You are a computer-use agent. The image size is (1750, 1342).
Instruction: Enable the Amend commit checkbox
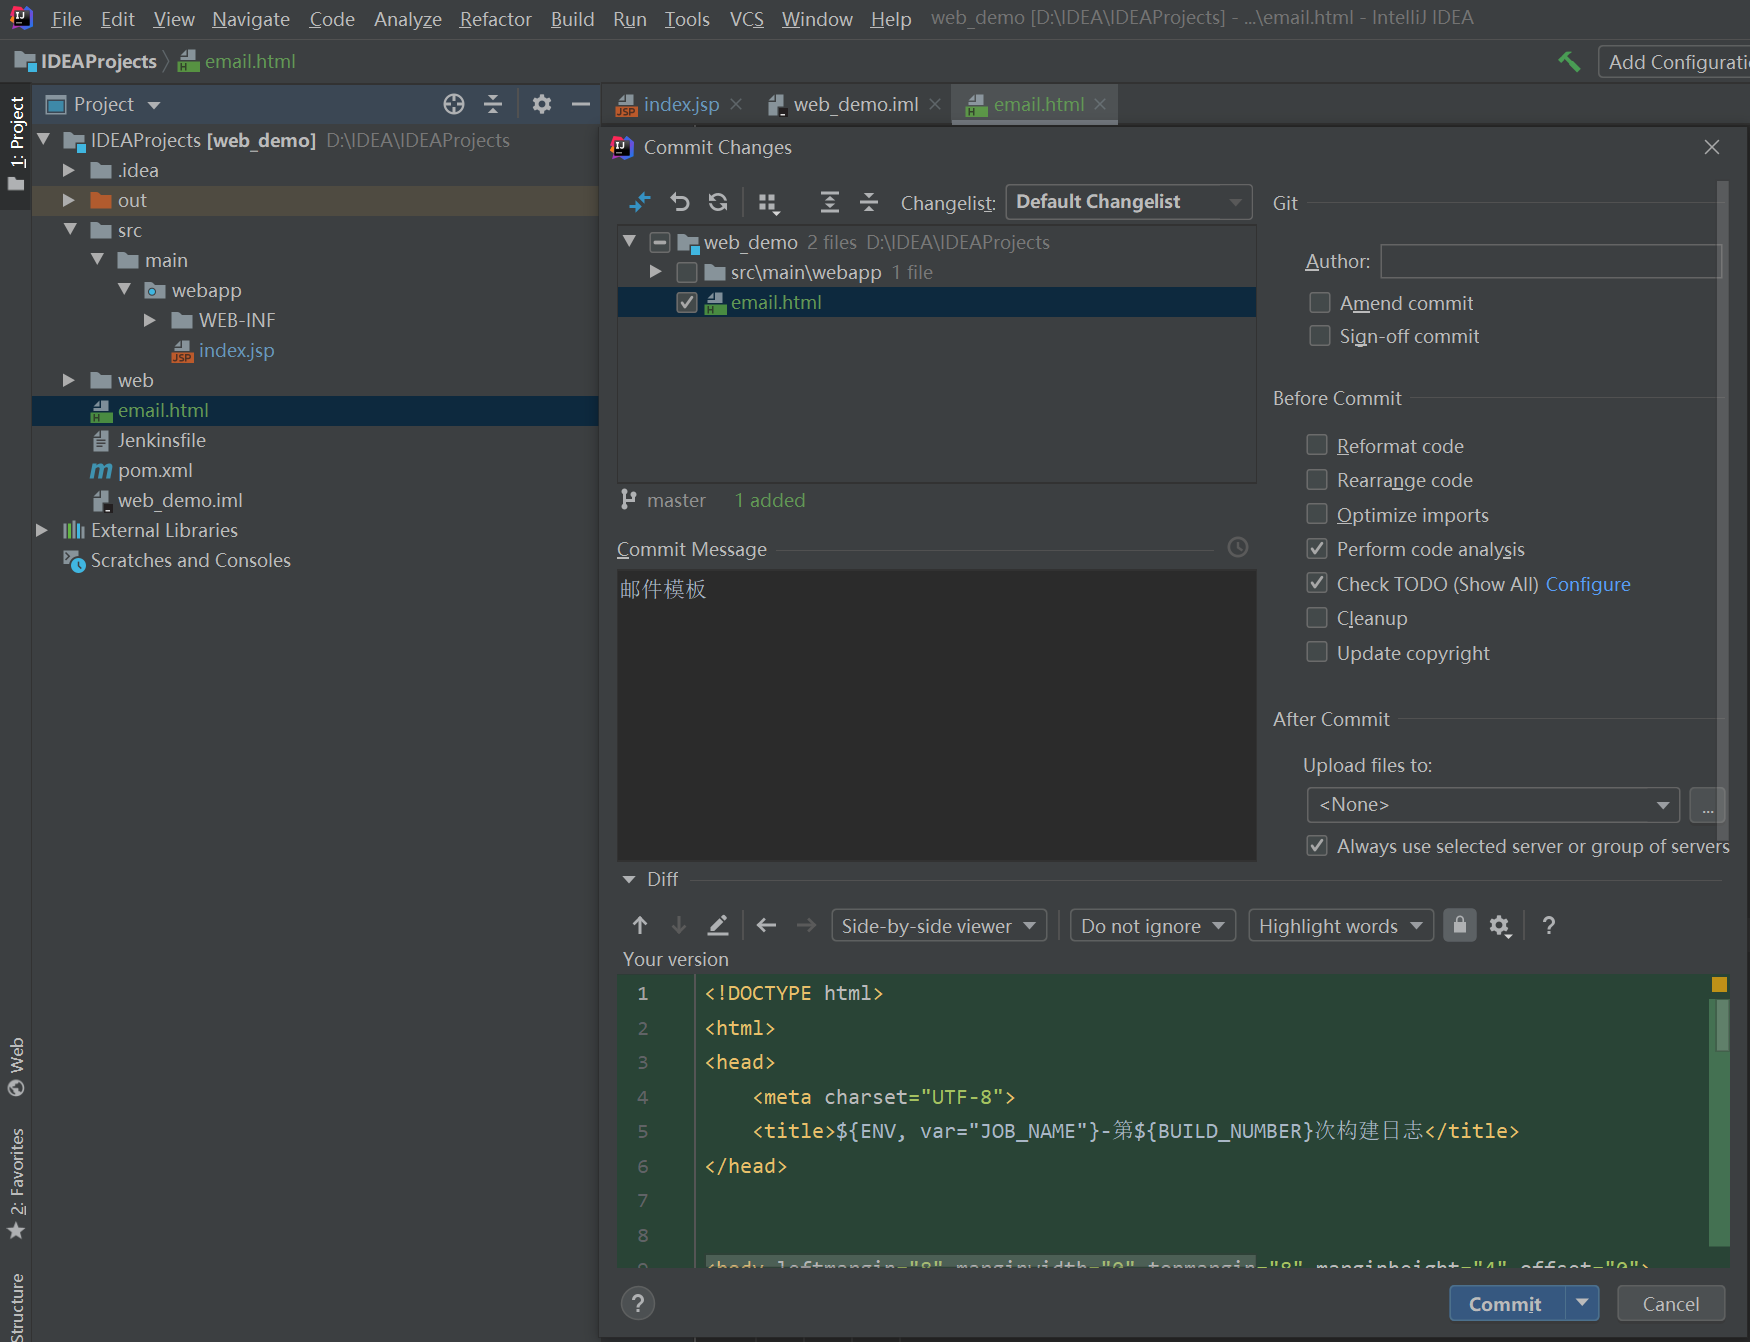[x=1320, y=302]
